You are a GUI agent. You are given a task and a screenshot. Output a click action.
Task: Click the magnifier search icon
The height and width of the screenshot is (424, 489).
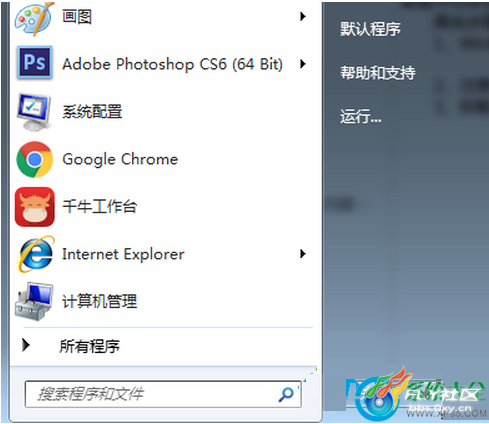coord(286,394)
